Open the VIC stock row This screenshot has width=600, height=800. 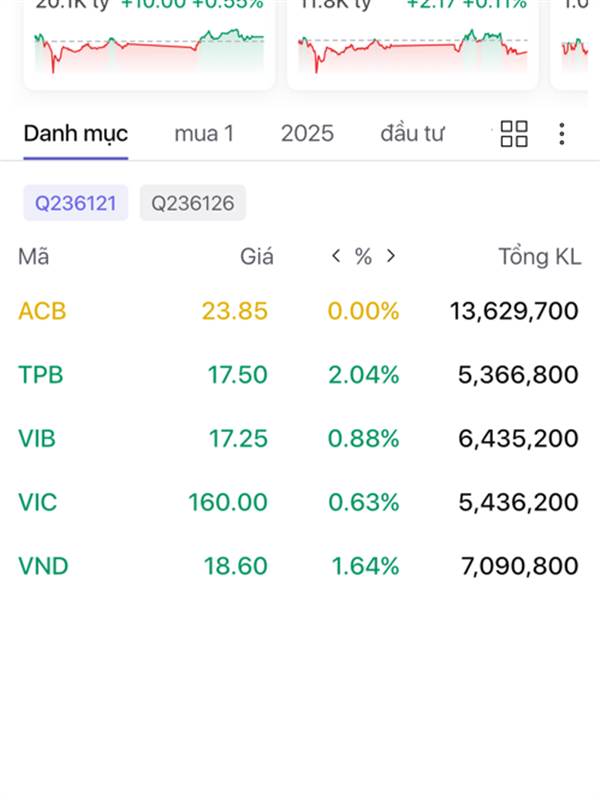coord(300,502)
